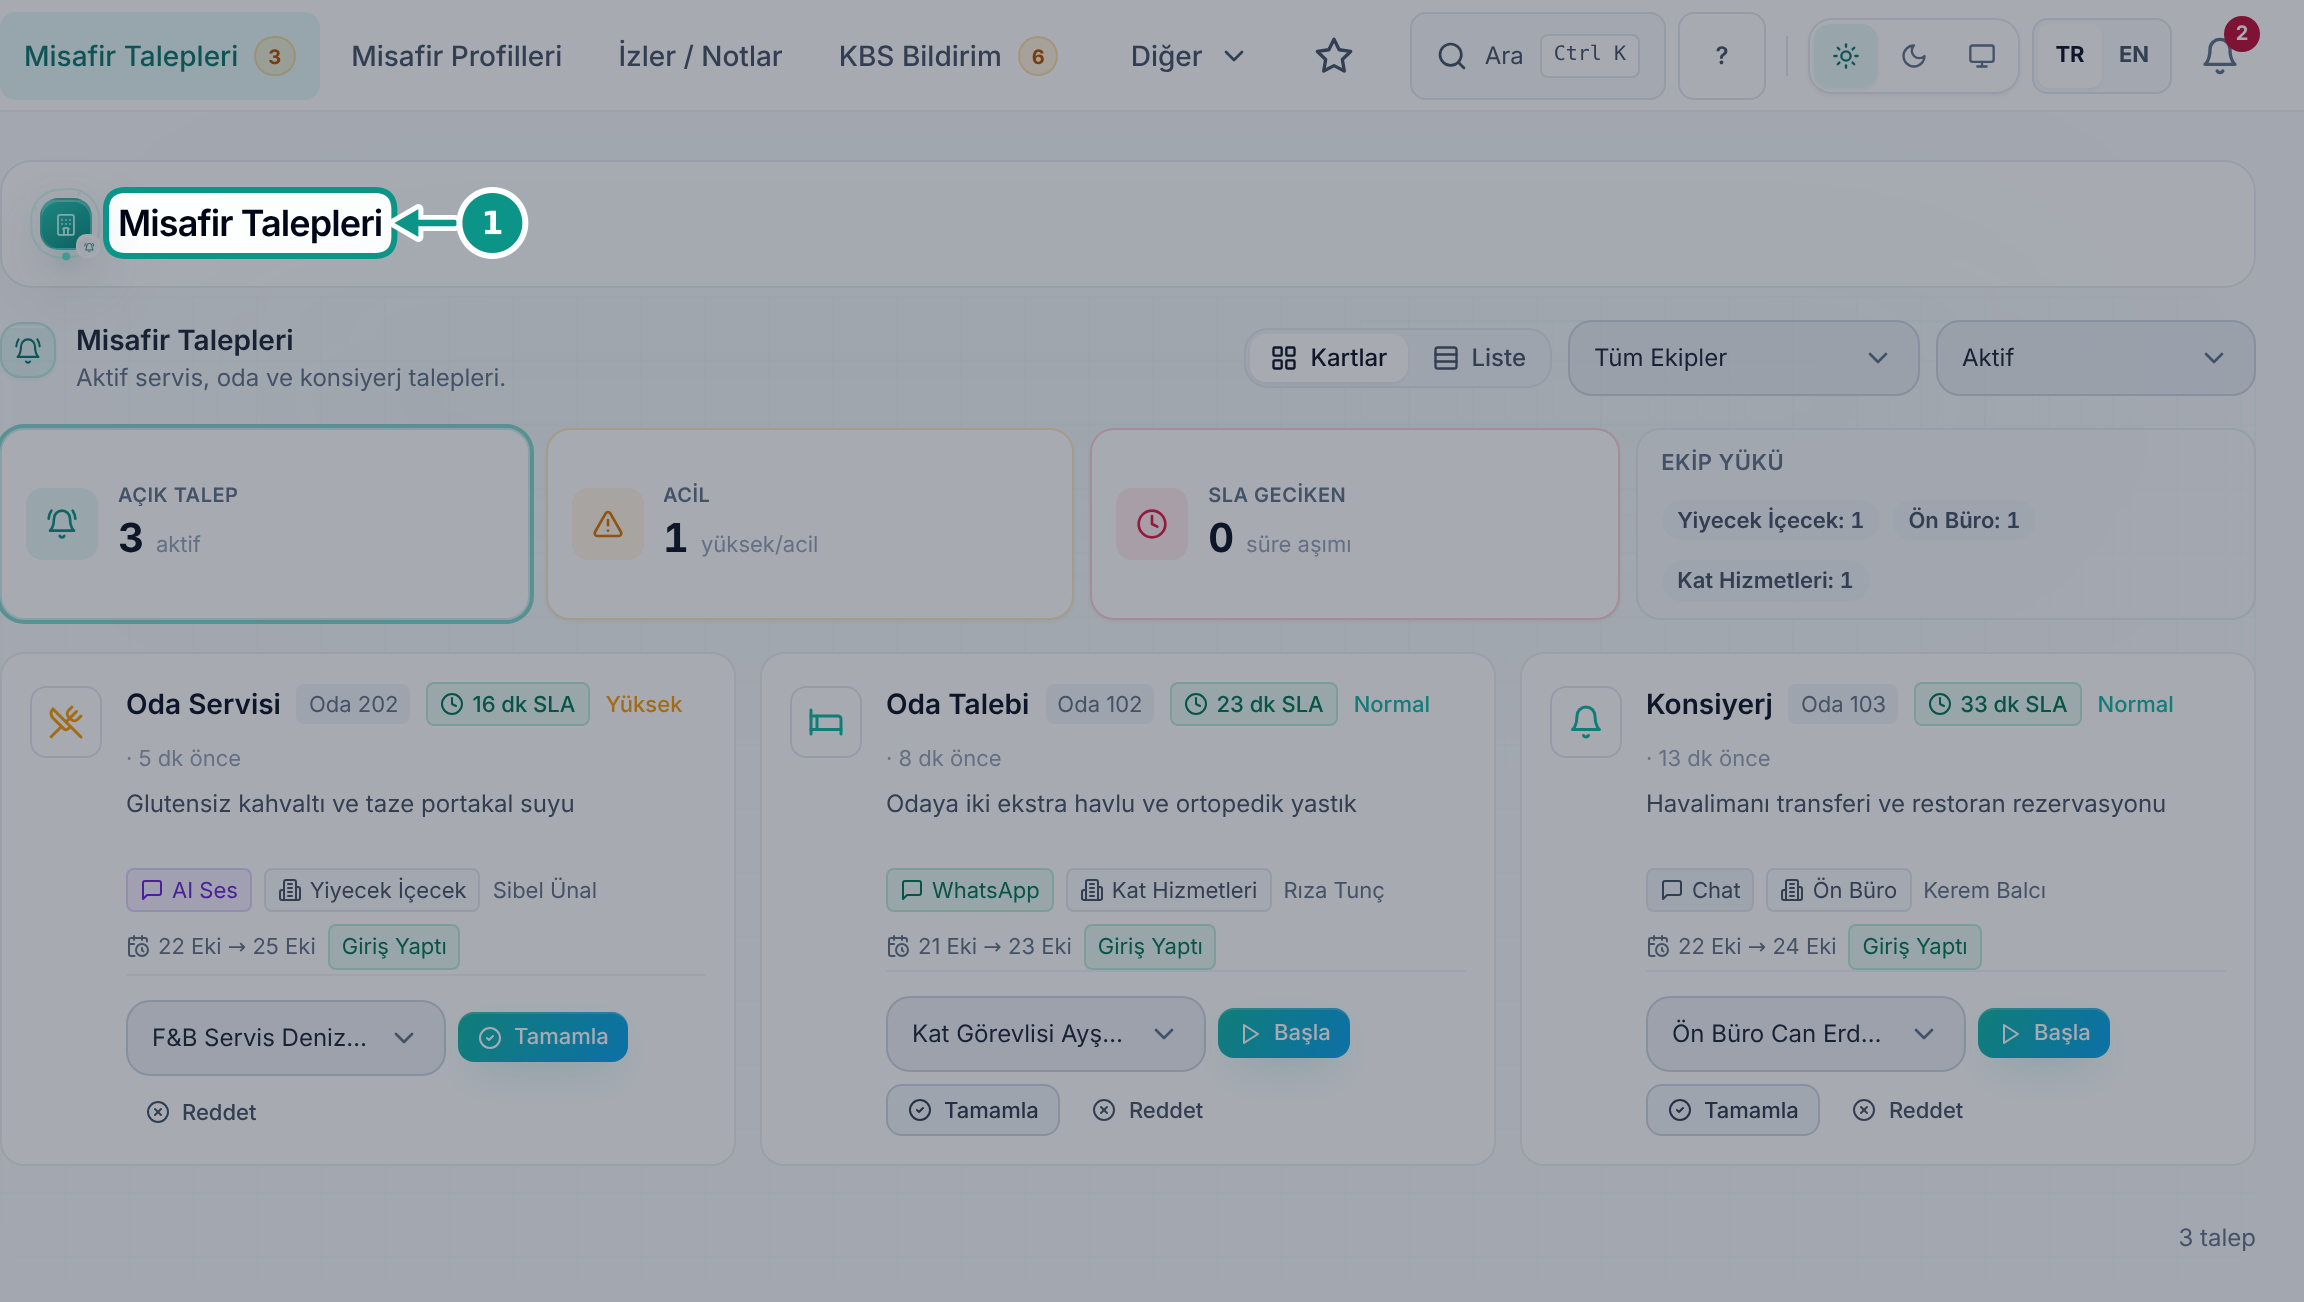
Task: Click the SLA Geciken clock icon
Action: click(1152, 523)
